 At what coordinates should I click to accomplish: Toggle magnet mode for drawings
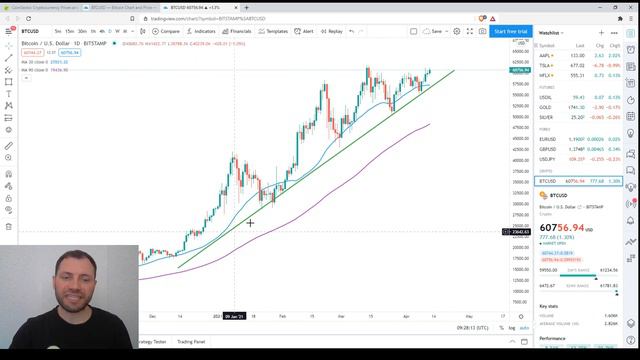(9, 174)
